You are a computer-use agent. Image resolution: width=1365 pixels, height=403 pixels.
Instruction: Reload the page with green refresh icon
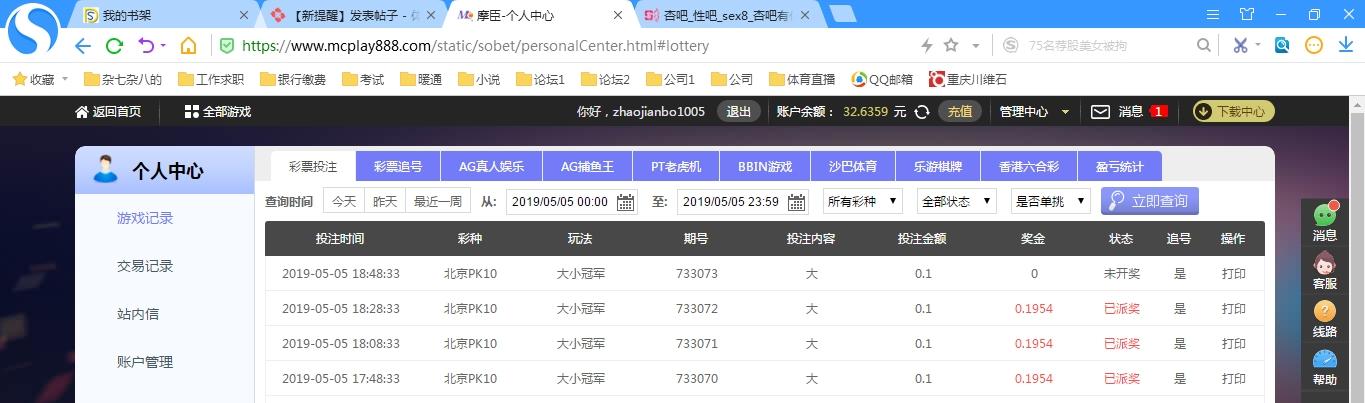(114, 46)
